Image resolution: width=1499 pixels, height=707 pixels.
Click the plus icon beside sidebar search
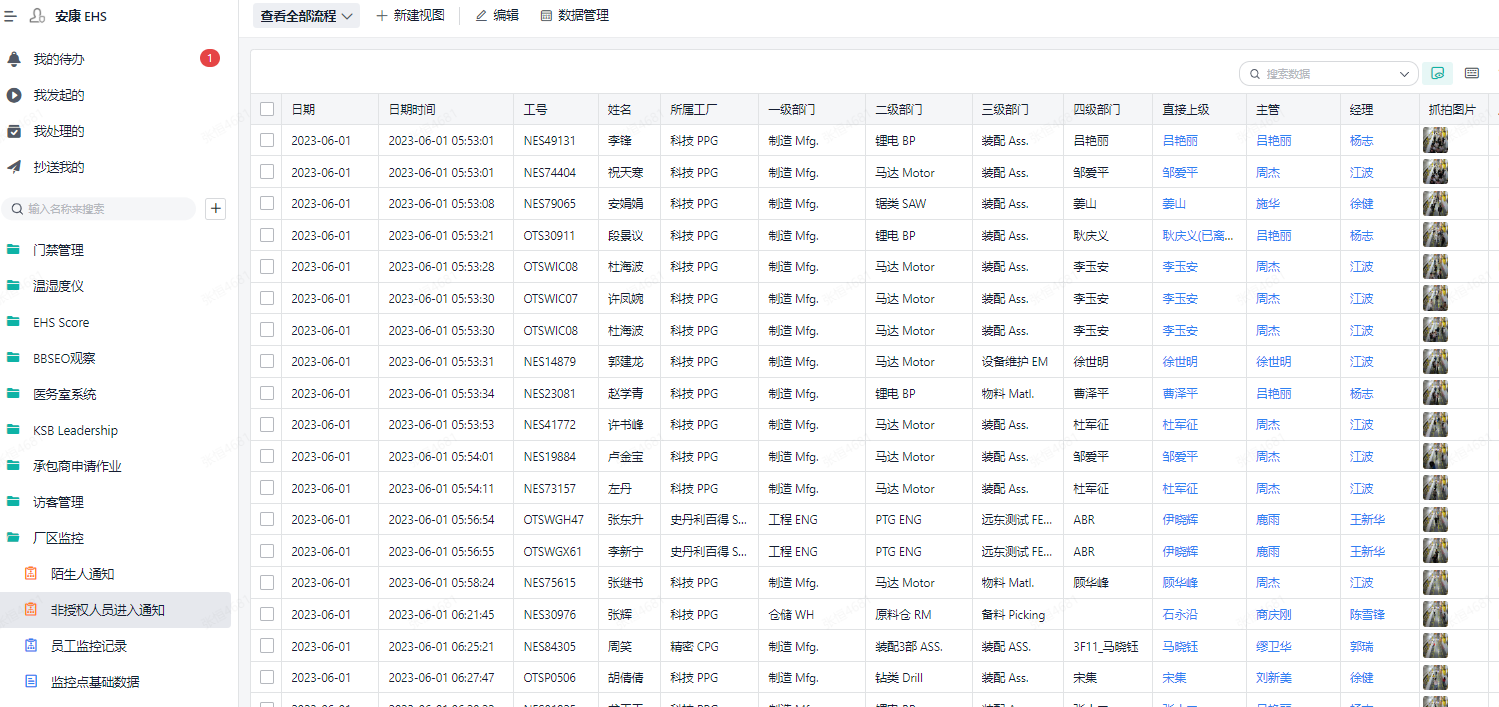pos(216,209)
